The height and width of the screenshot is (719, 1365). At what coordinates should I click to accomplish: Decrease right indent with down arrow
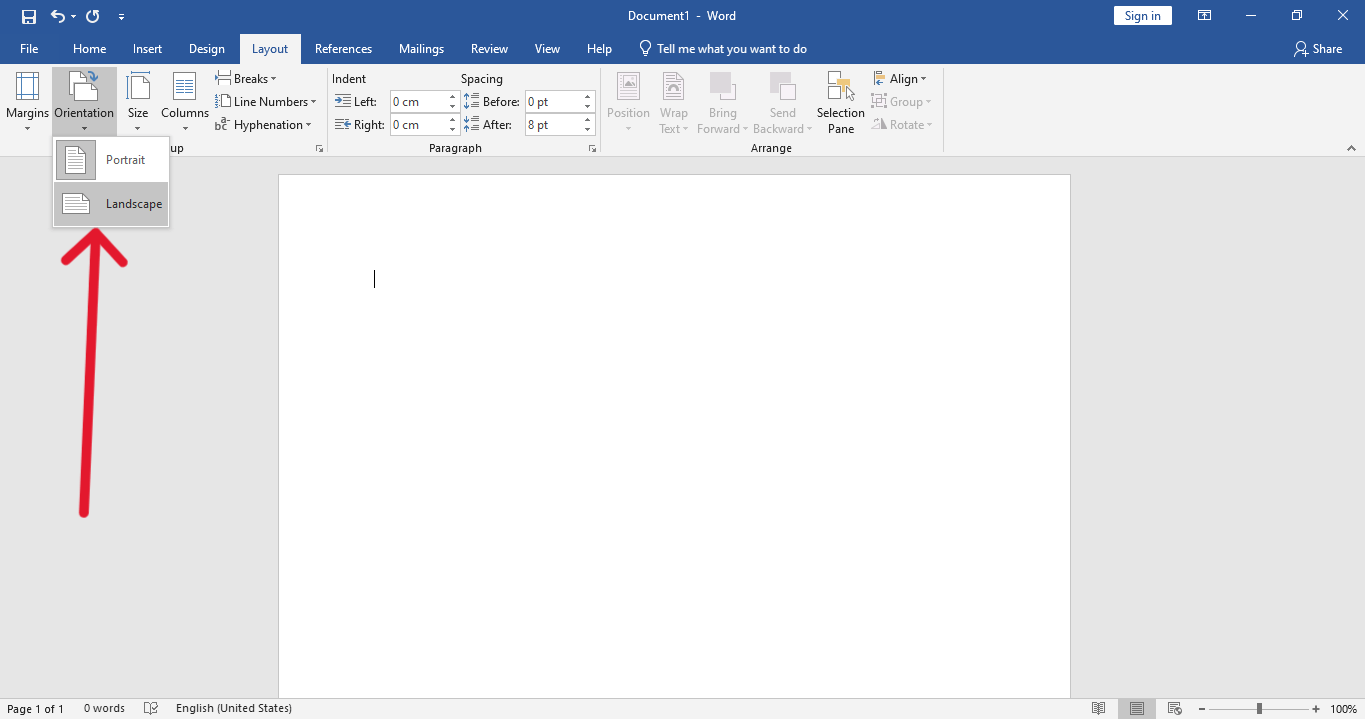[x=453, y=129]
